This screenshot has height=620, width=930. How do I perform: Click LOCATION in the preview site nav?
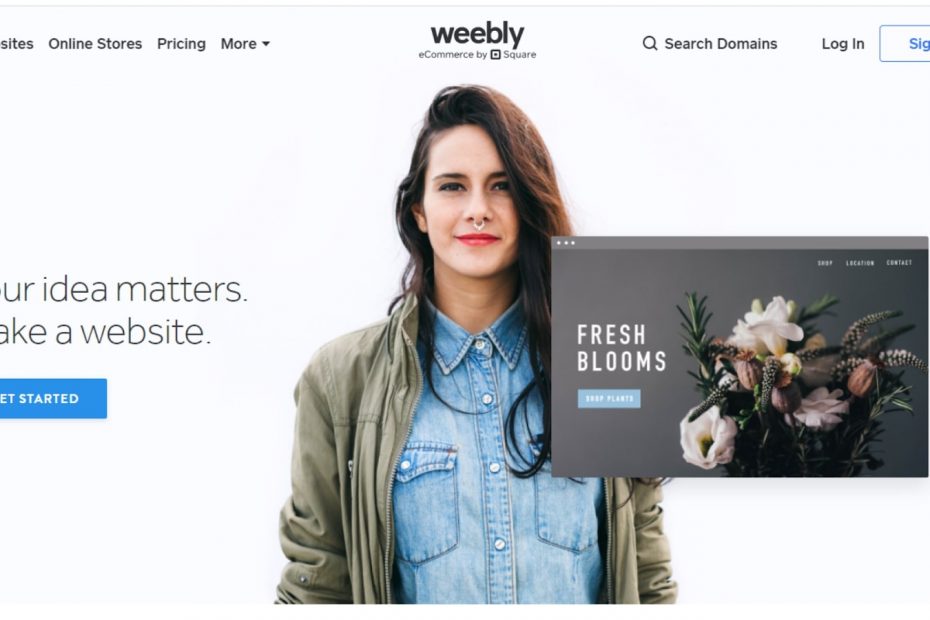[860, 263]
